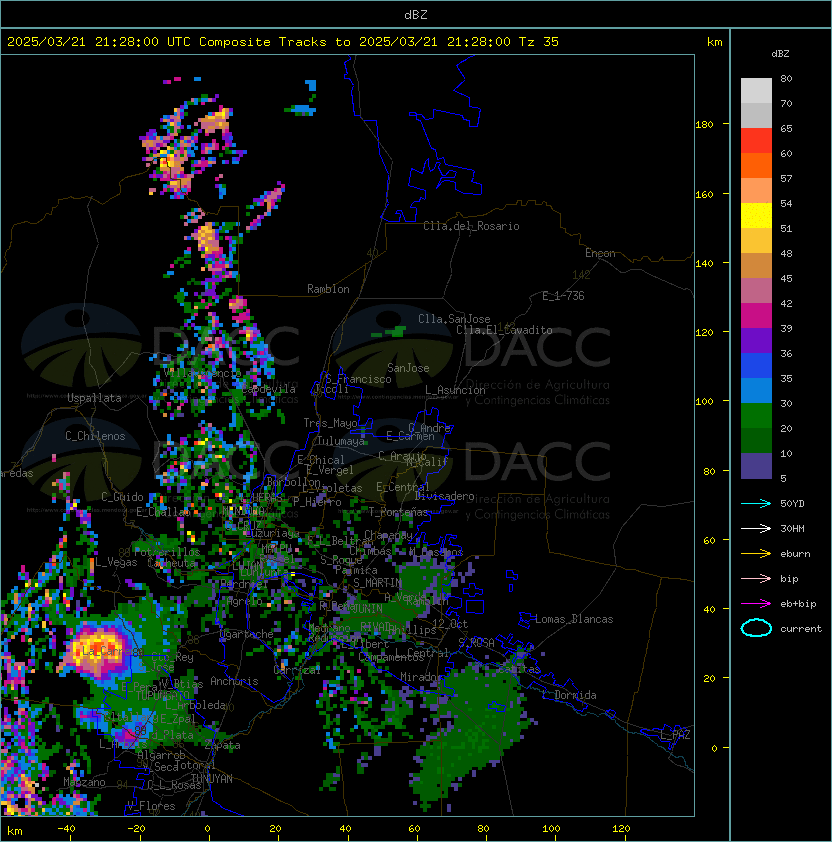832x842 pixels.
Task: Select the red swatch between 65 and 60
Action: point(756,141)
